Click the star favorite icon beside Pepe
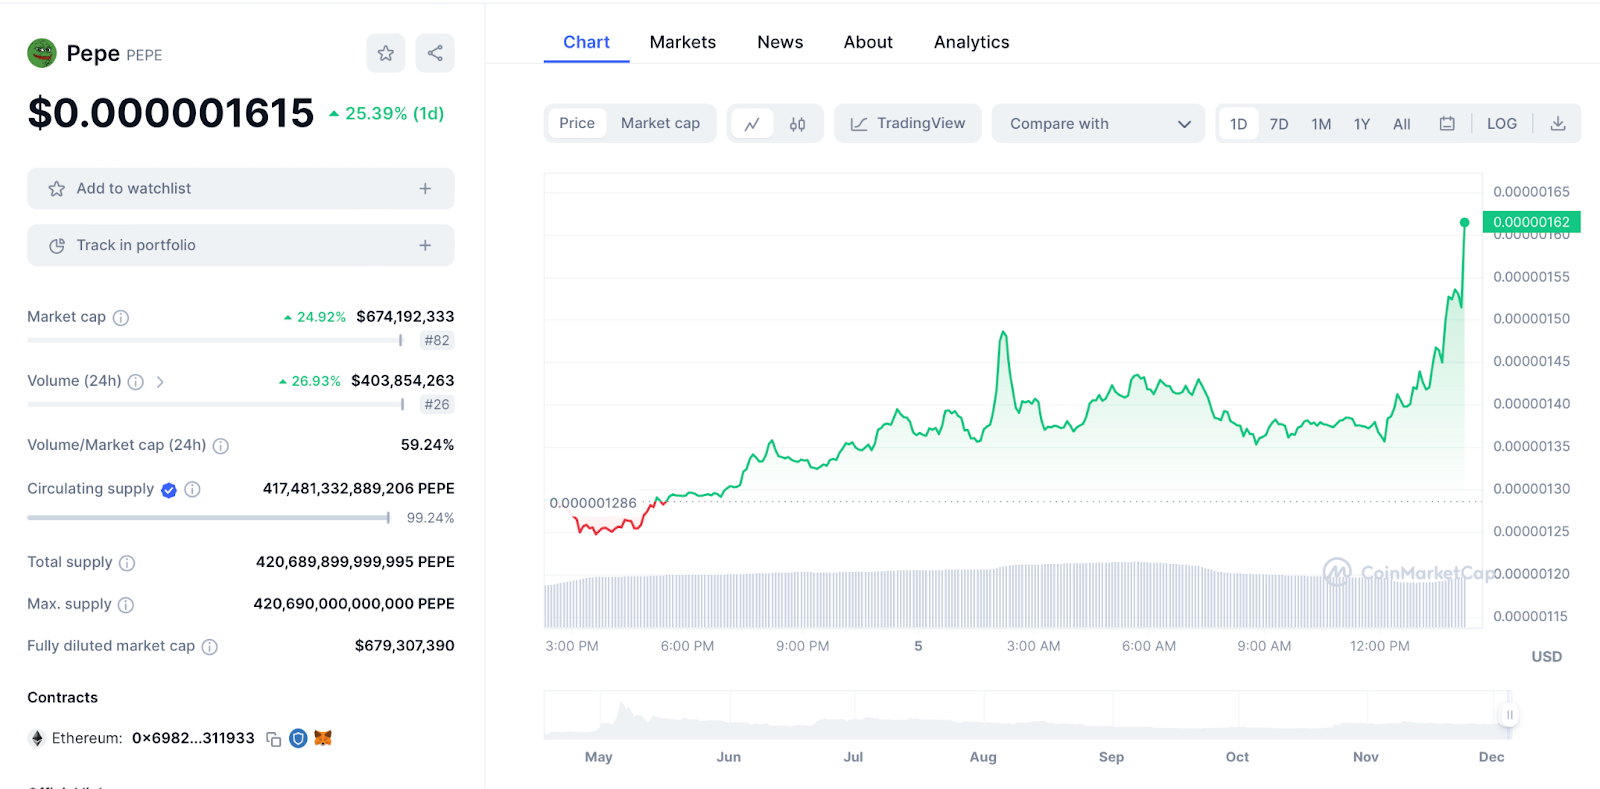 click(x=386, y=53)
